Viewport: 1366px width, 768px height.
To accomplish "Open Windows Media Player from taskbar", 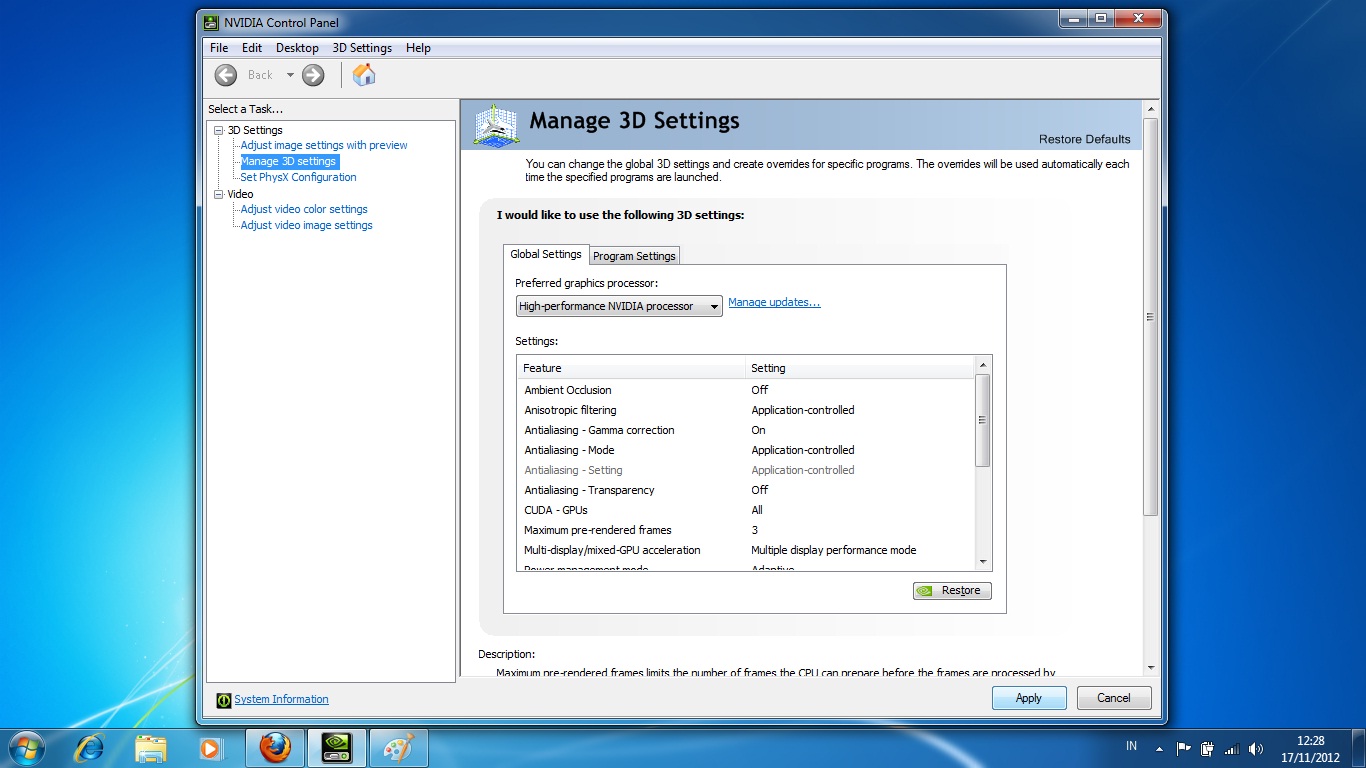I will 211,748.
